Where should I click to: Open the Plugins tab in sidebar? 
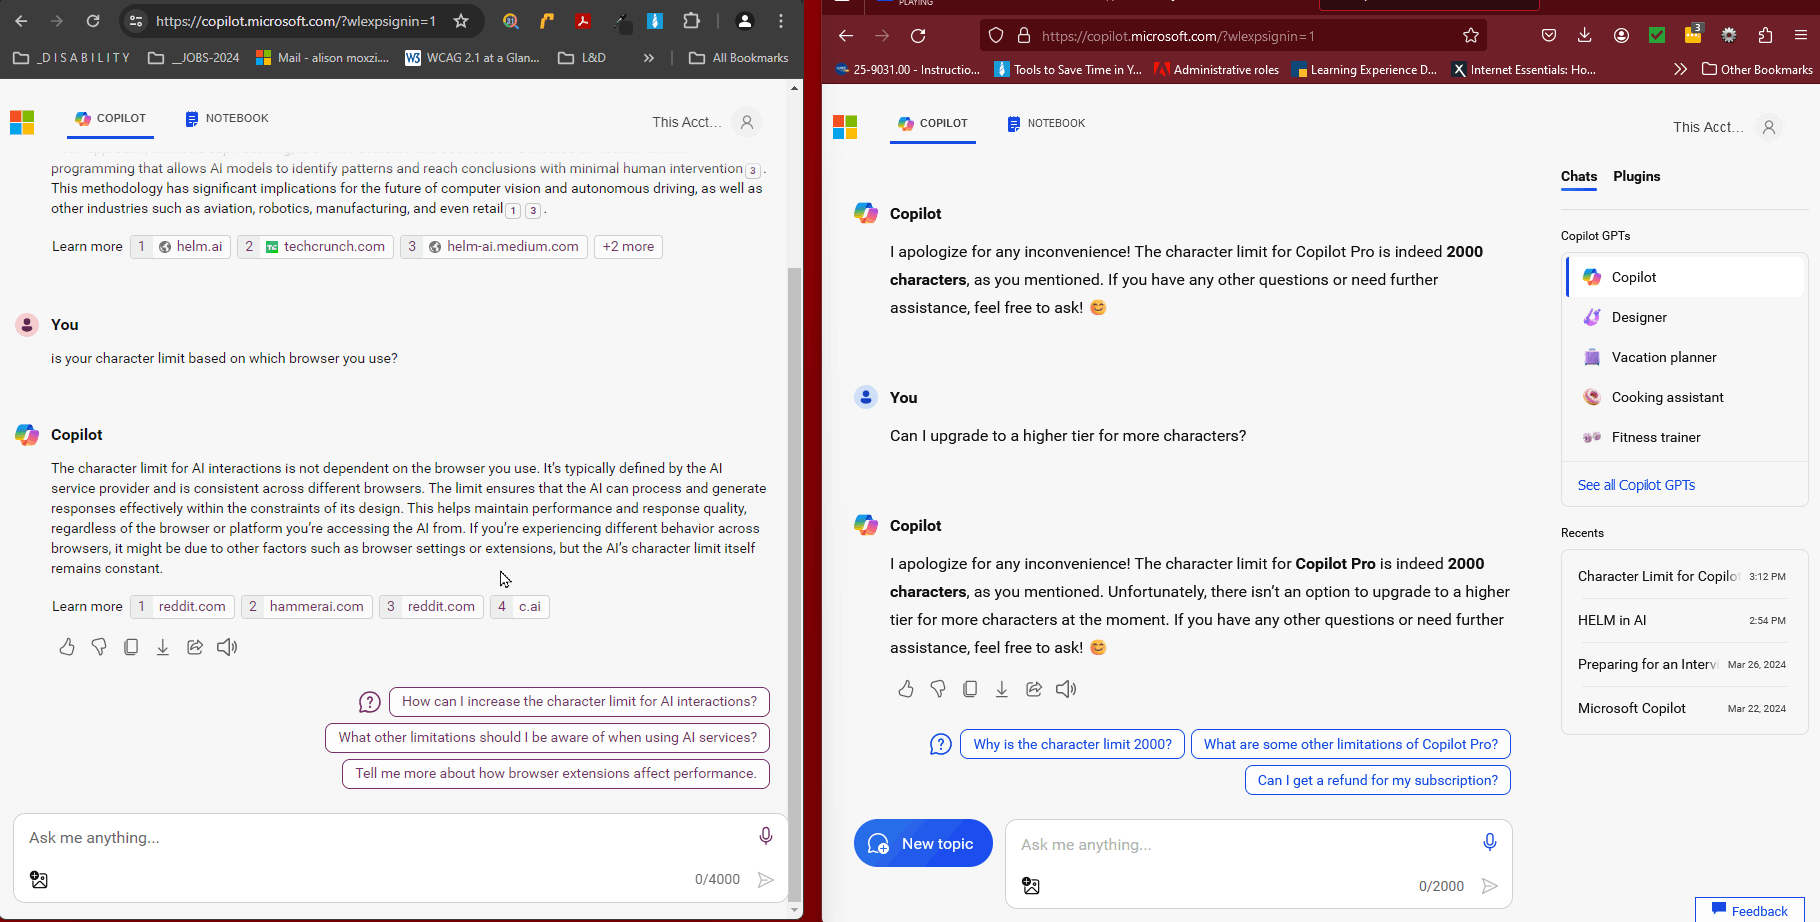tap(1636, 177)
